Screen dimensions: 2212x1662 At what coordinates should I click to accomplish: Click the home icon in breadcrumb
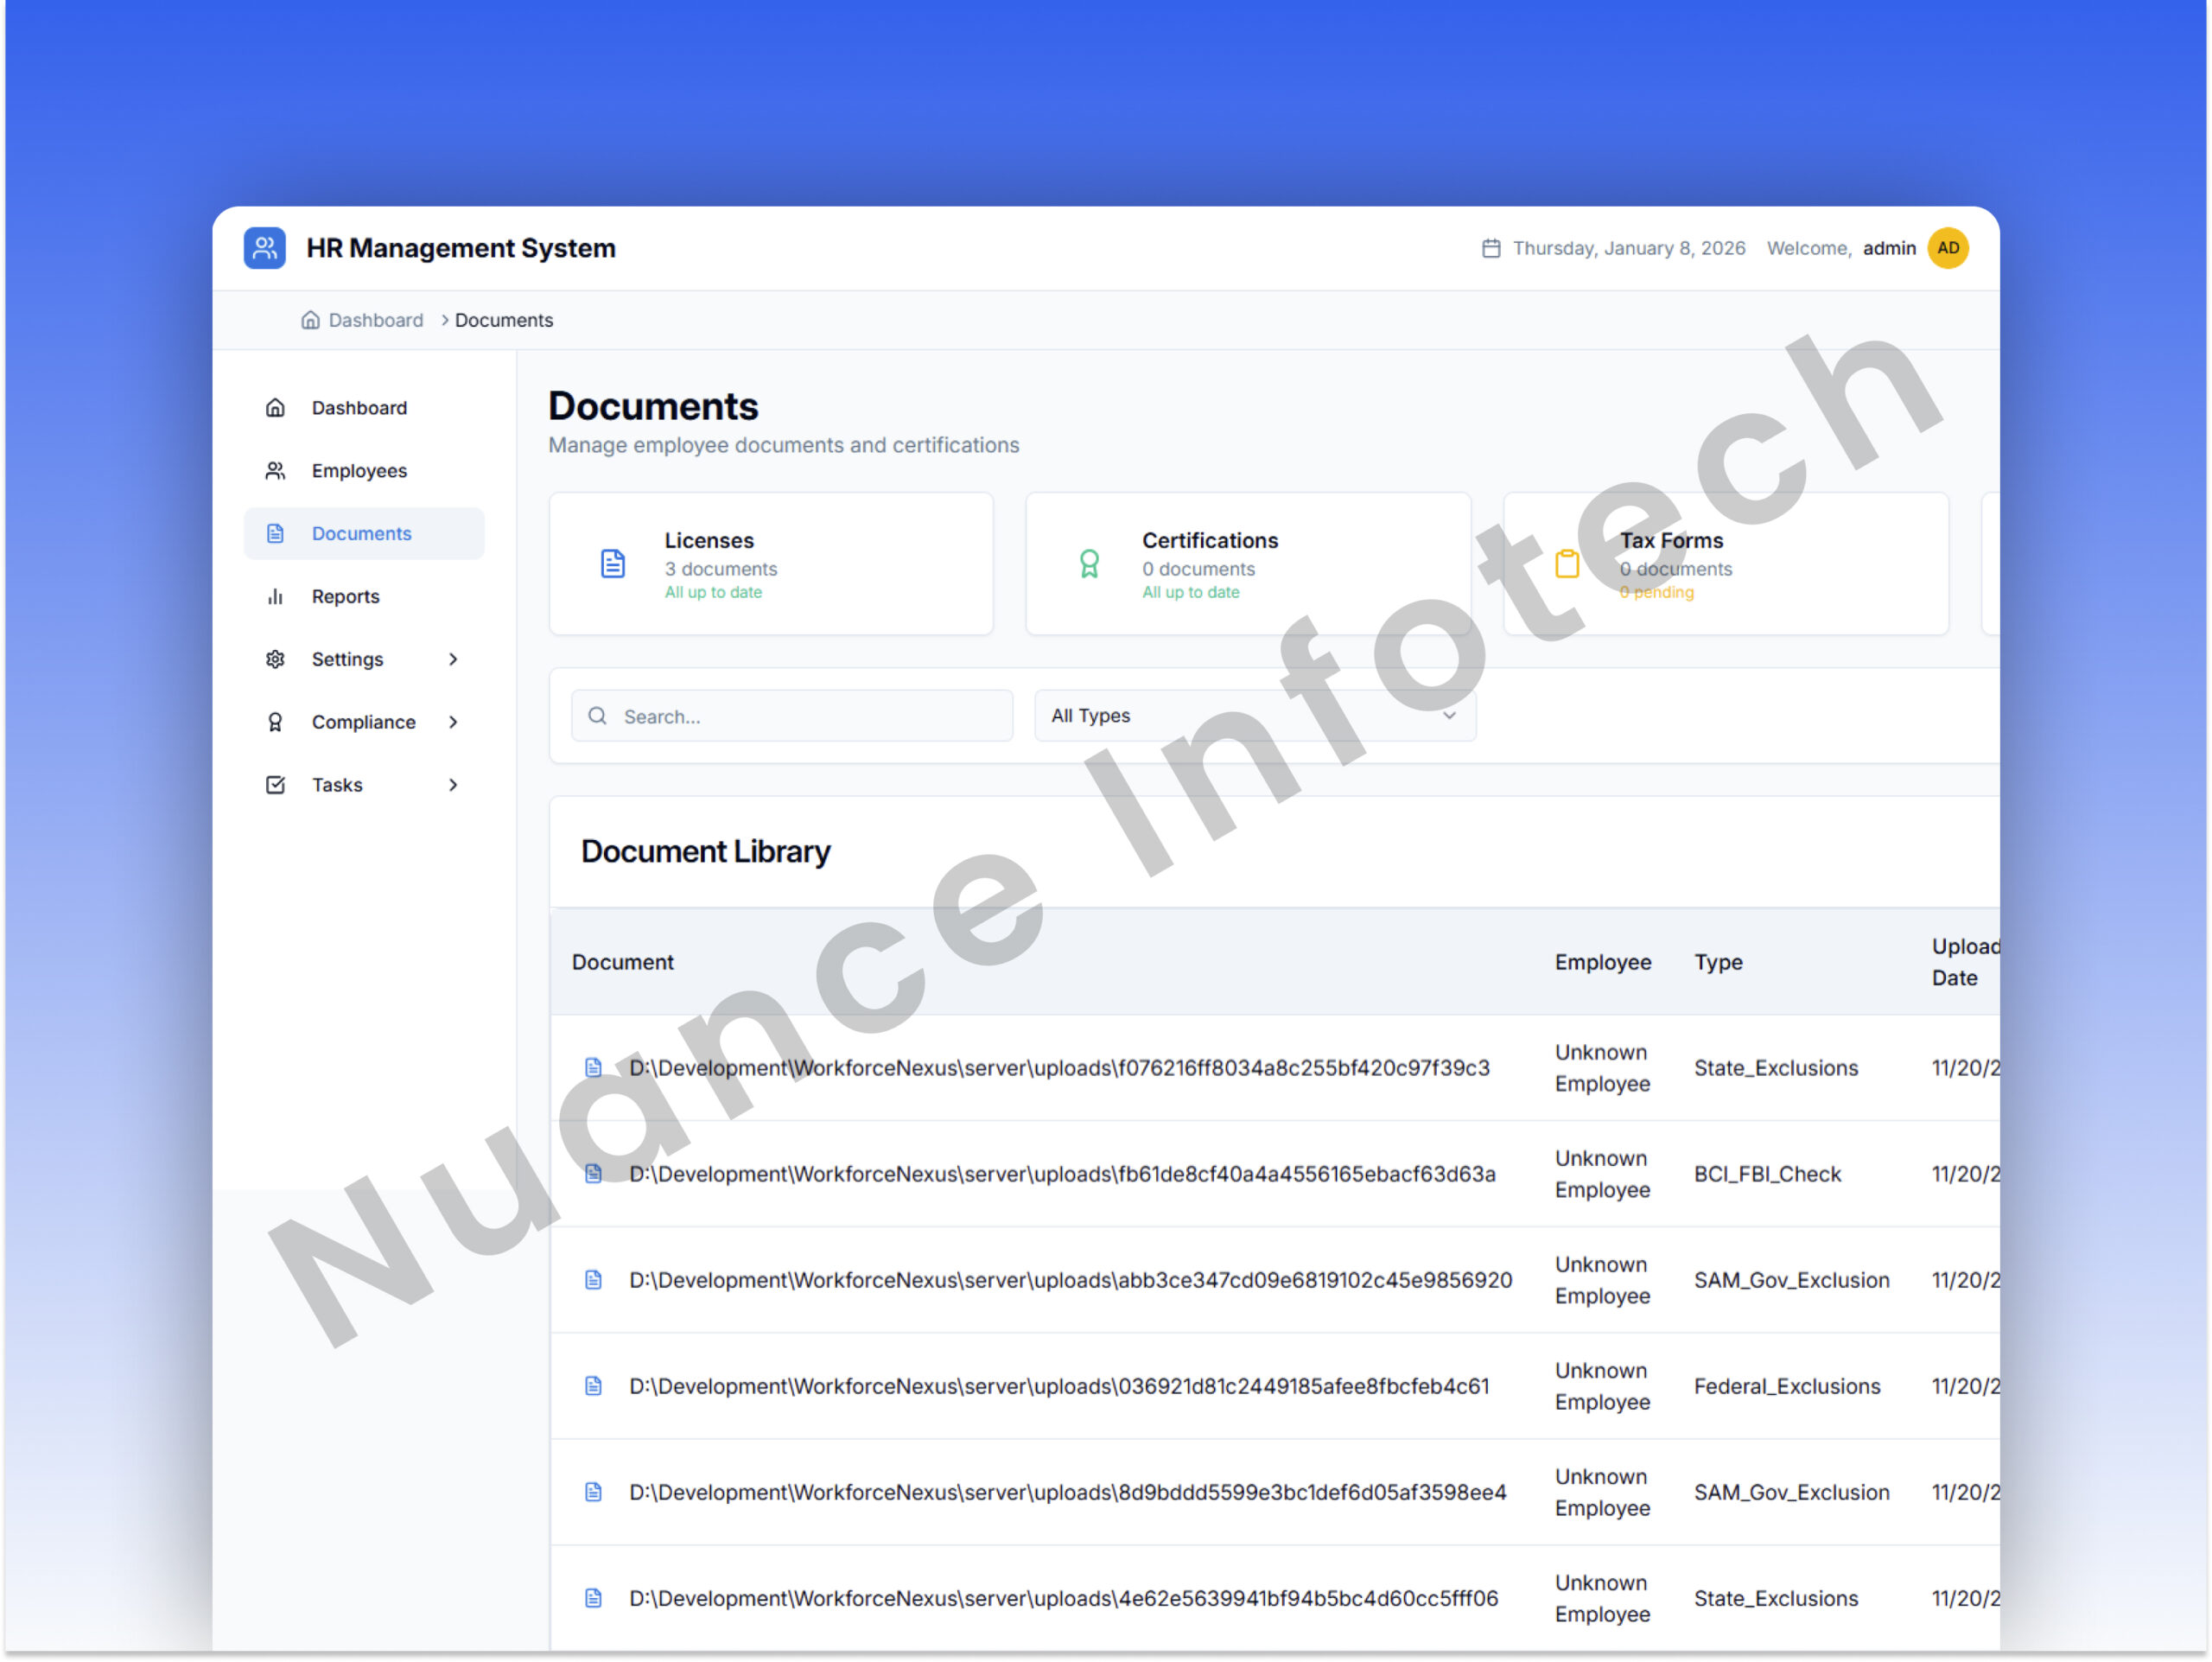[311, 320]
